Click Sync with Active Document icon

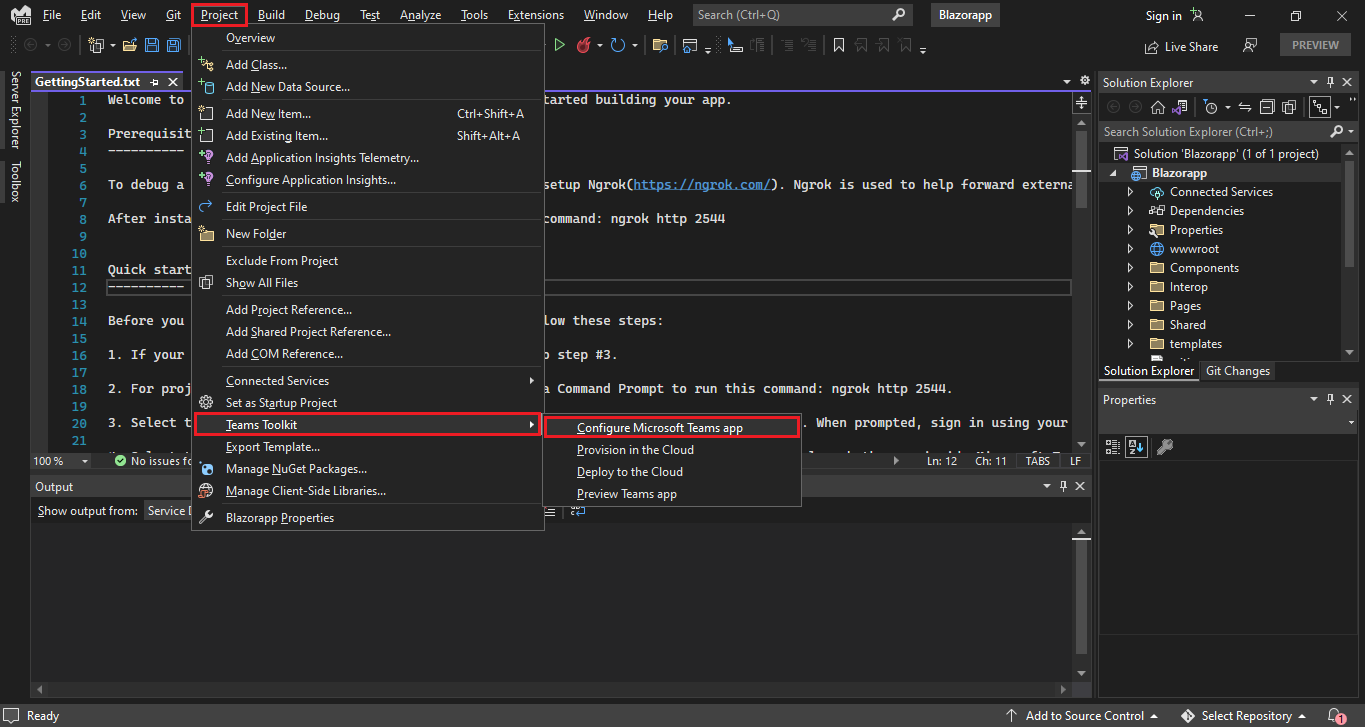1245,107
